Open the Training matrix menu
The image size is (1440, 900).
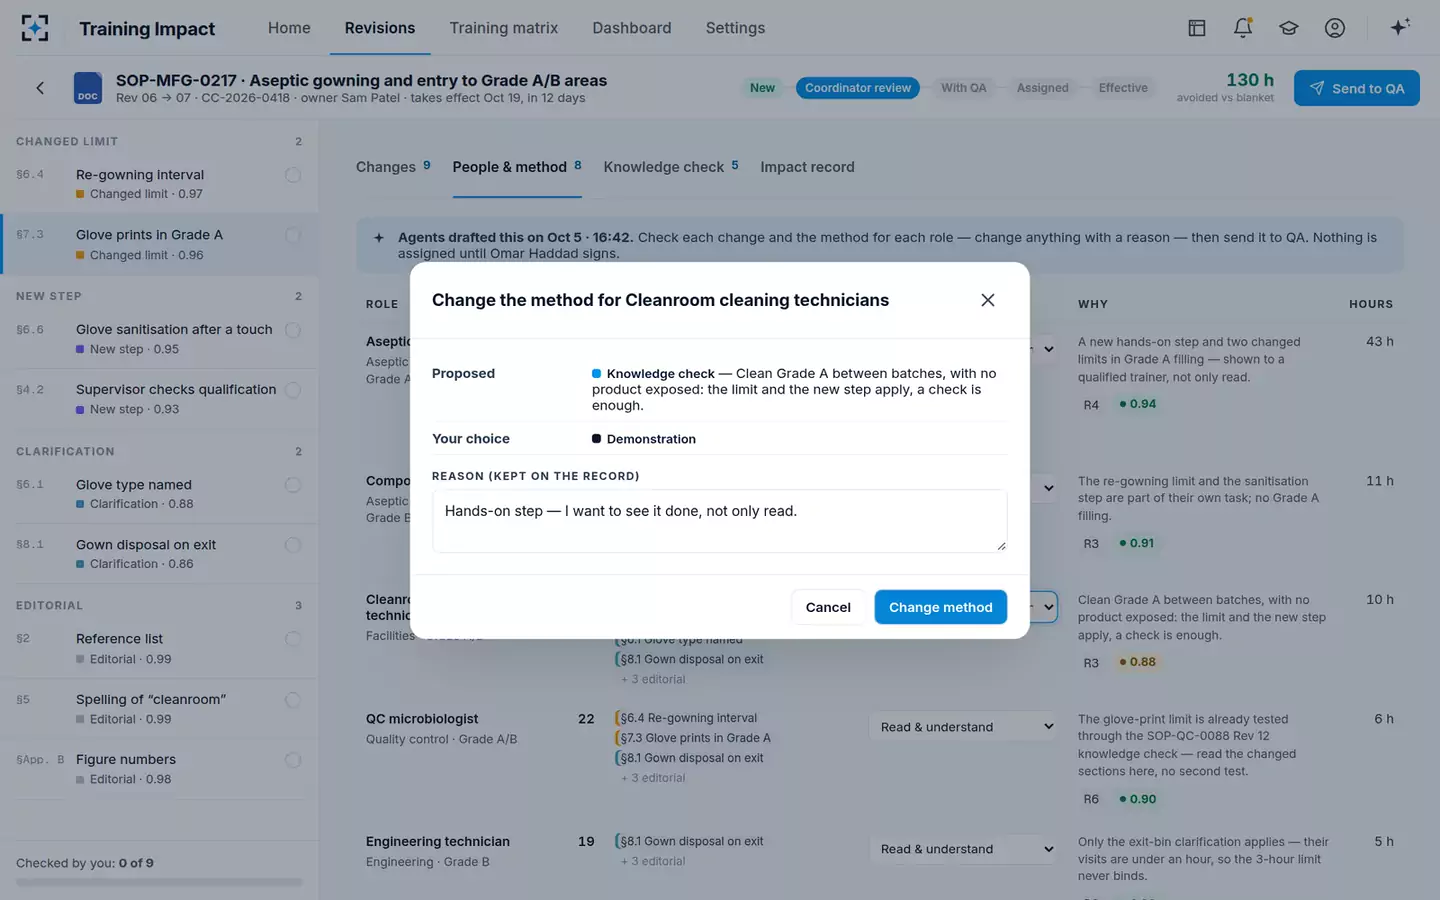(x=504, y=28)
